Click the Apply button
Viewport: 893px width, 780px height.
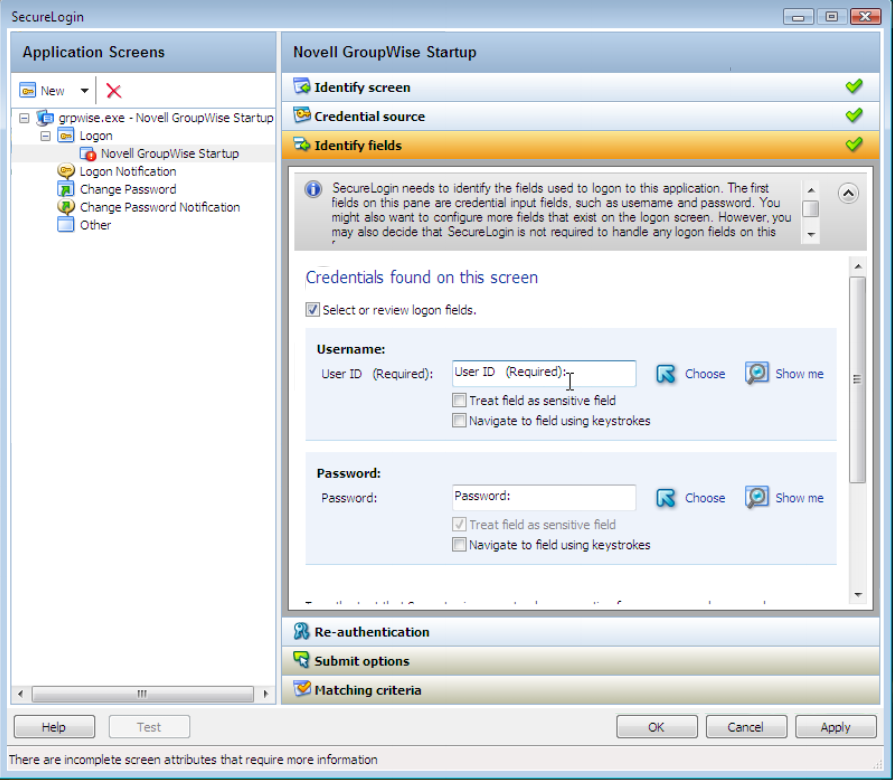tap(835, 727)
